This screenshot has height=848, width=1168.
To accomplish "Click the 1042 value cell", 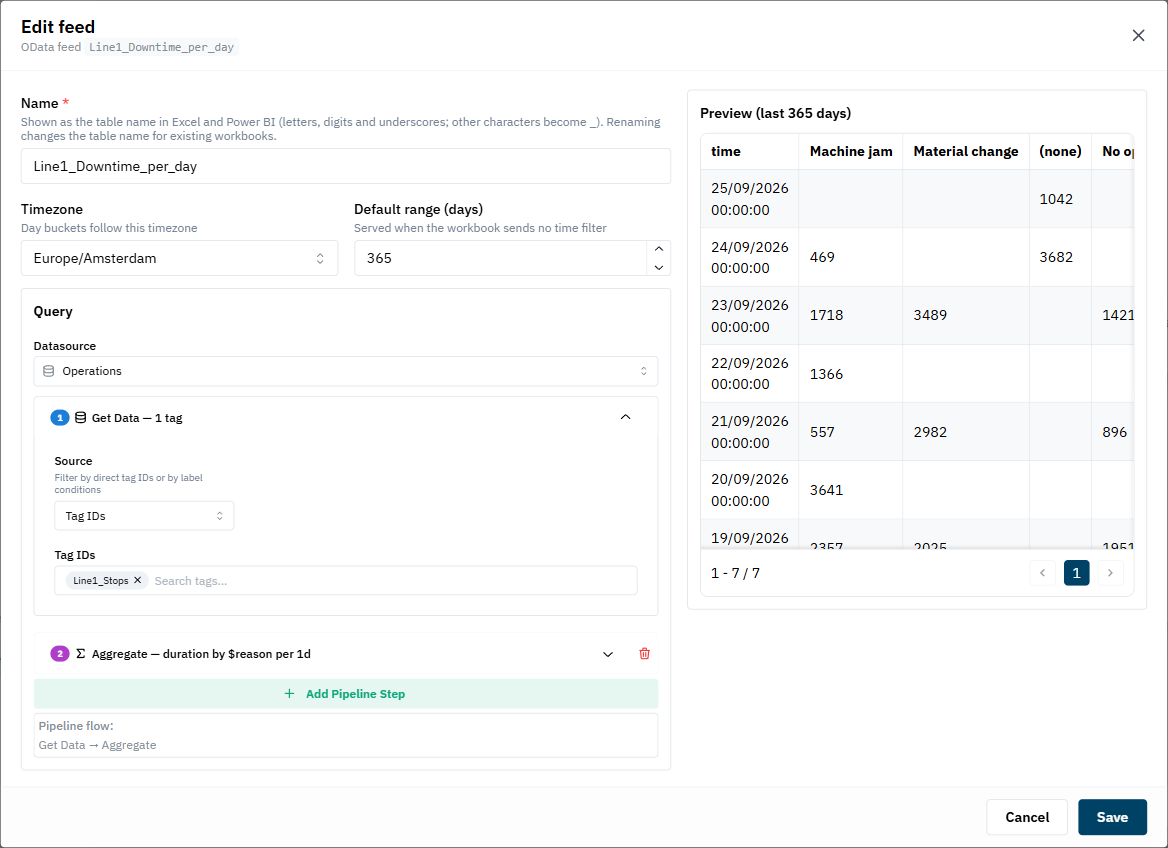I will tap(1060, 199).
